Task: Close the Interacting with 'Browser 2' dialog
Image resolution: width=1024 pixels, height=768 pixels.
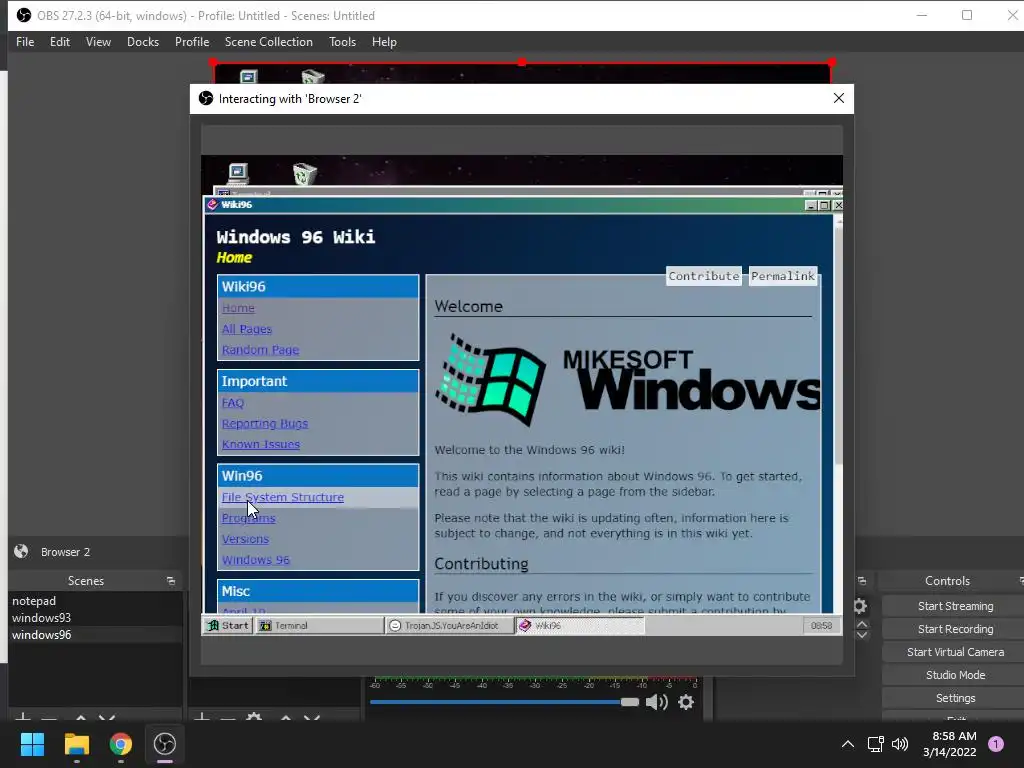Action: tap(839, 98)
